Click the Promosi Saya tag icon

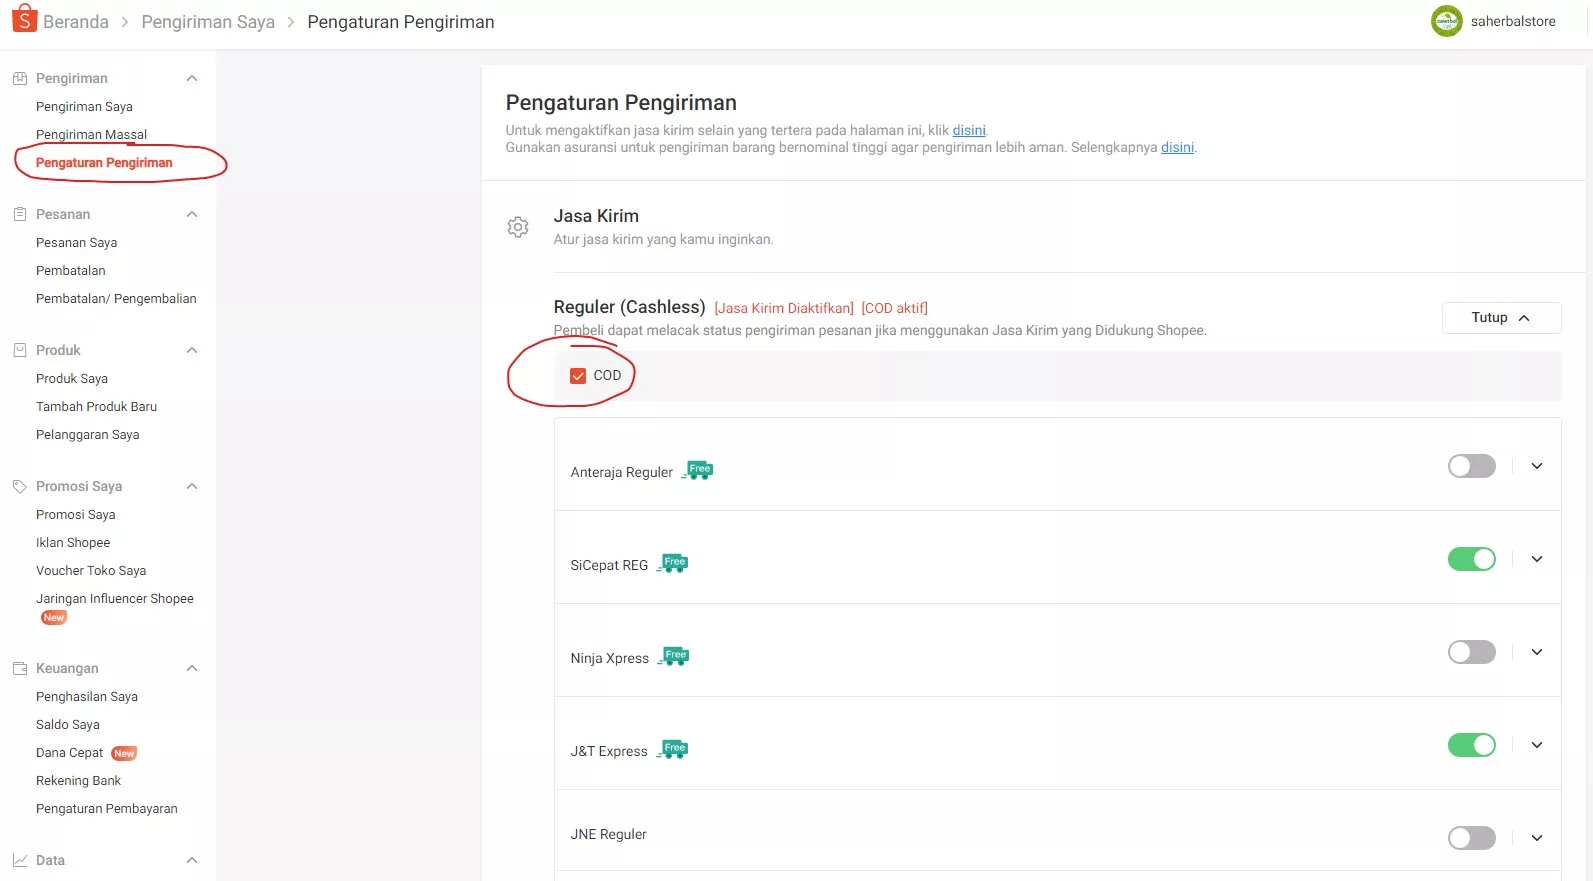pyautogui.click(x=17, y=485)
